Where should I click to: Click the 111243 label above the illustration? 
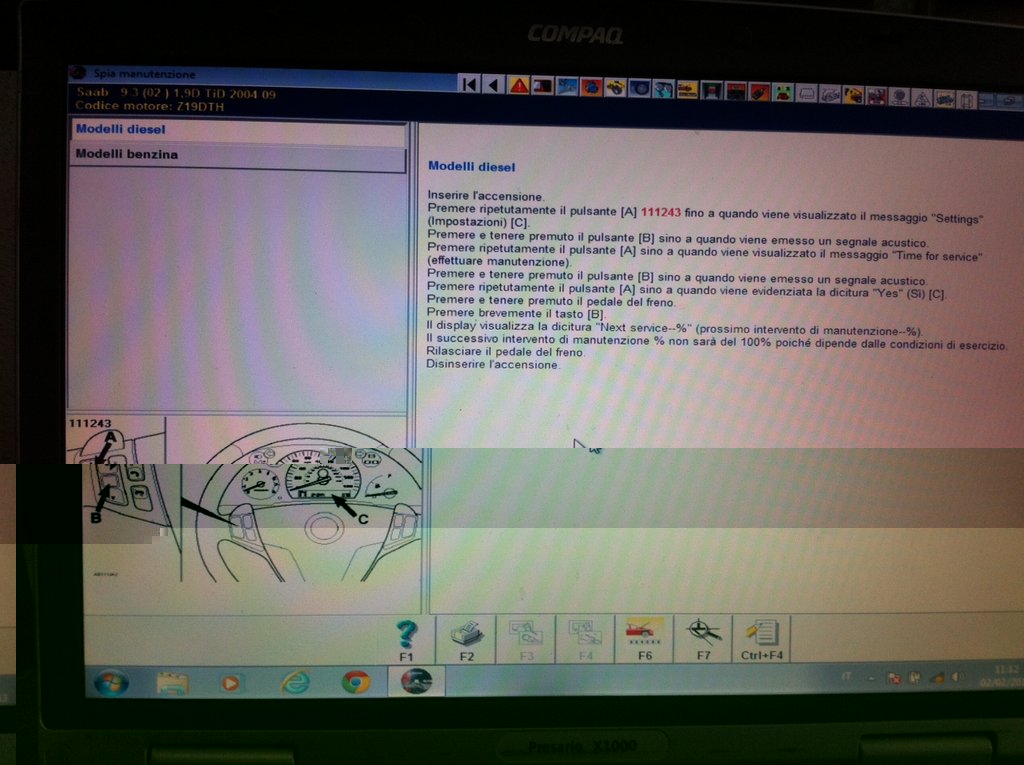tap(90, 423)
